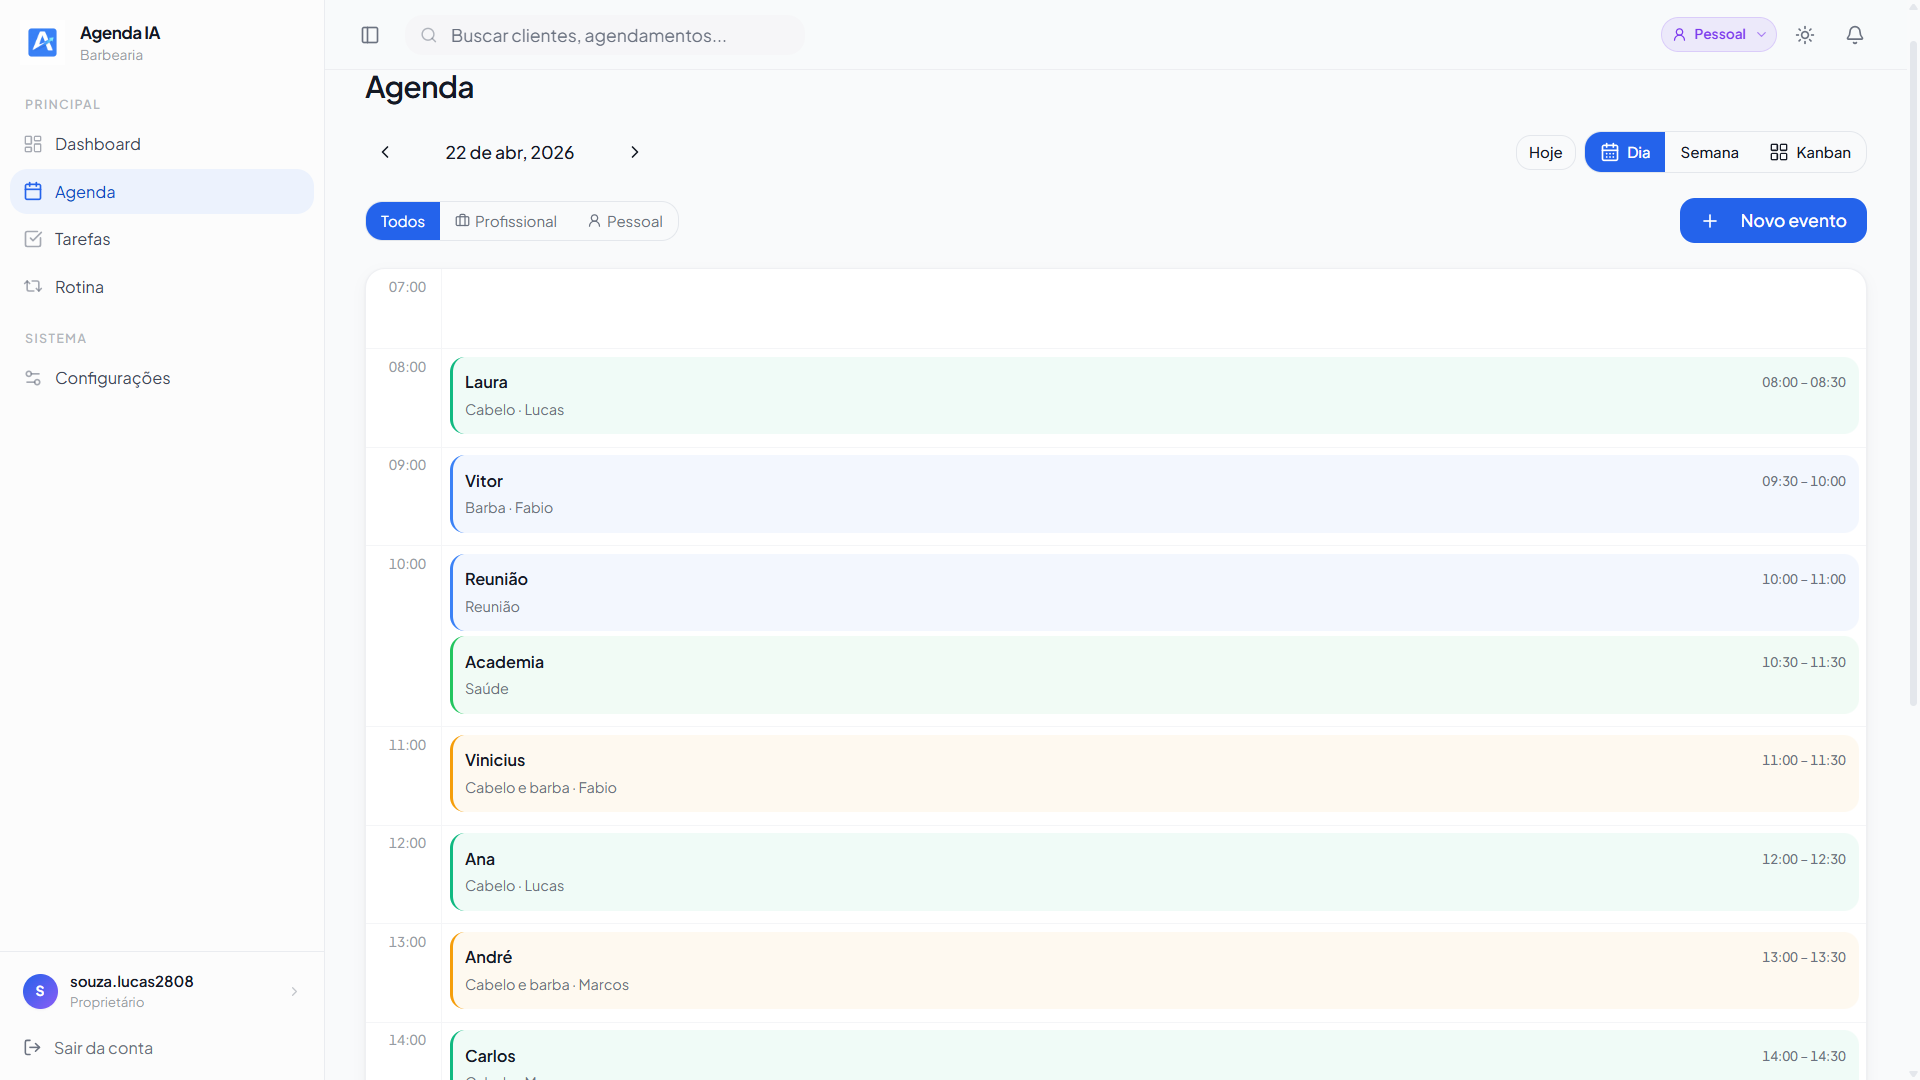Click the Tarefas checkbox icon in the sidebar
This screenshot has width=1920, height=1080.
(33, 239)
